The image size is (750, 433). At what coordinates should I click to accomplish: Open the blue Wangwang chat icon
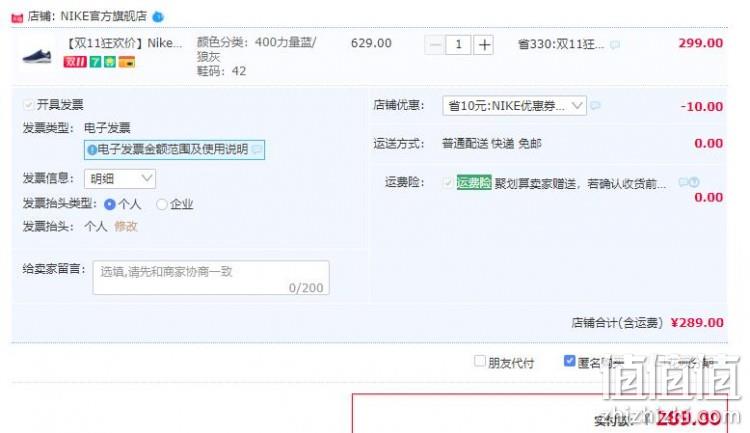(158, 17)
